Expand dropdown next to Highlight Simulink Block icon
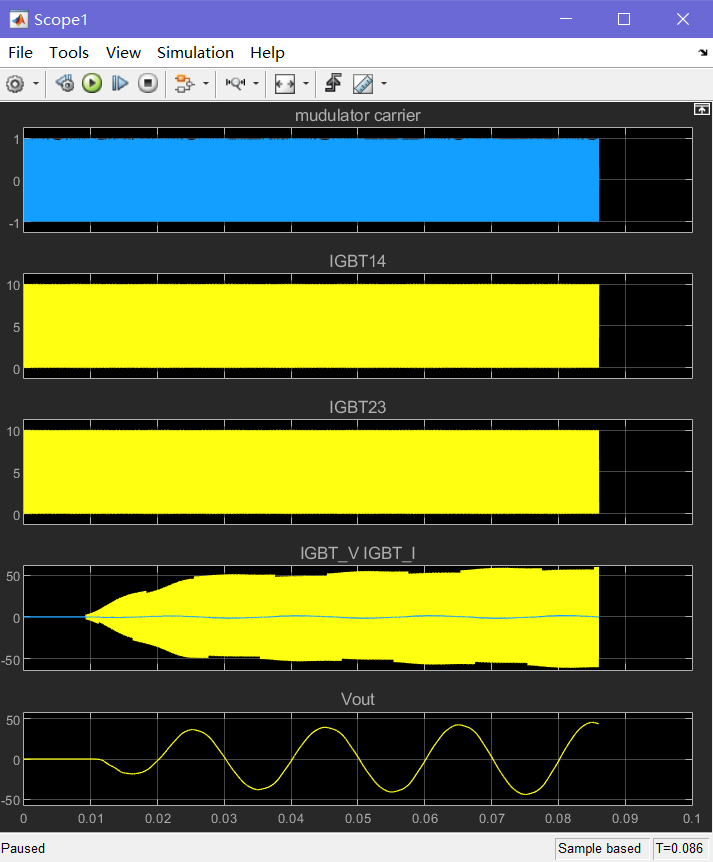Image resolution: width=713 pixels, height=862 pixels. pyautogui.click(x=206, y=84)
